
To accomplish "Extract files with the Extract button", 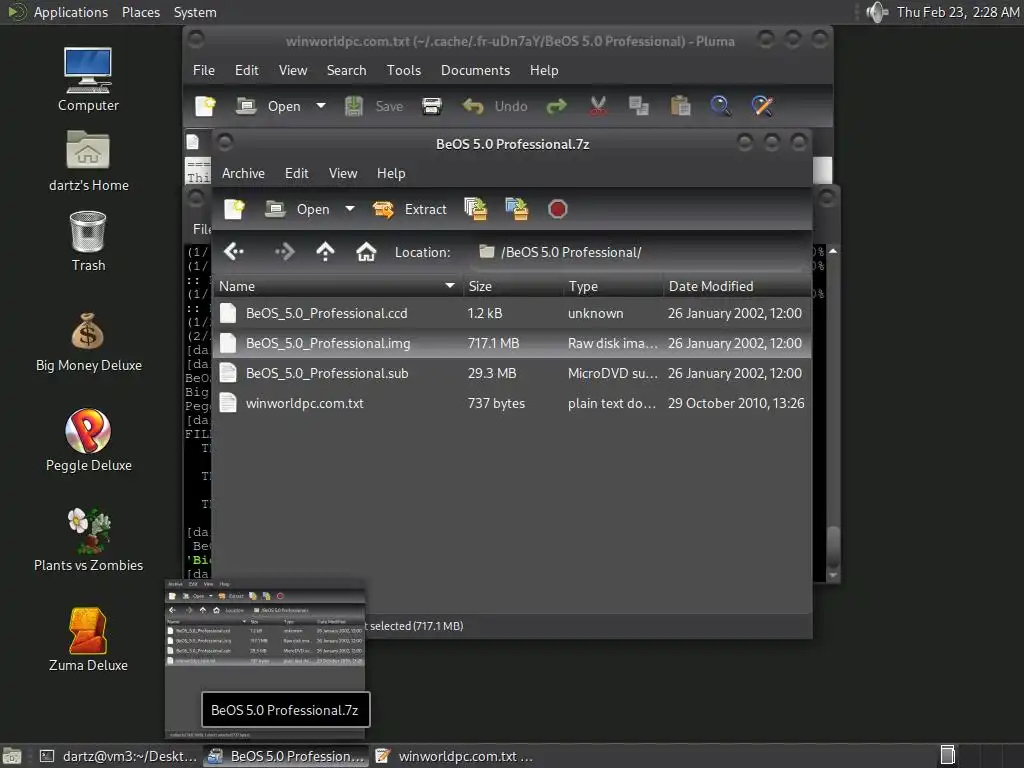I will (409, 209).
